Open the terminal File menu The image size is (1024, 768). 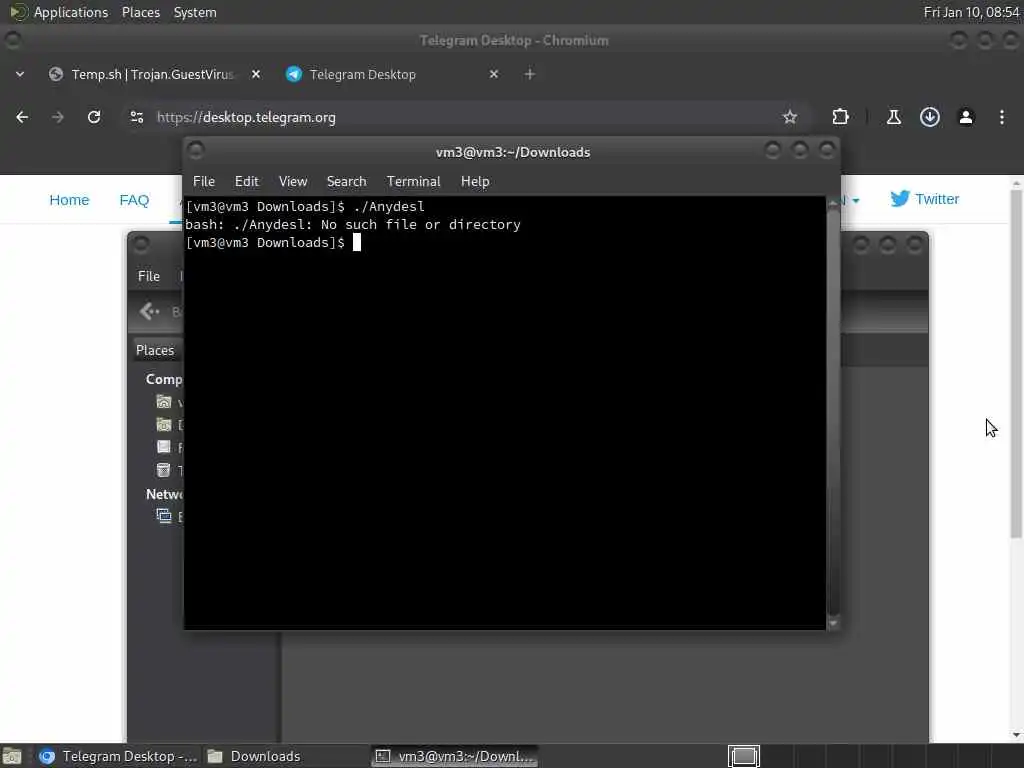point(204,182)
